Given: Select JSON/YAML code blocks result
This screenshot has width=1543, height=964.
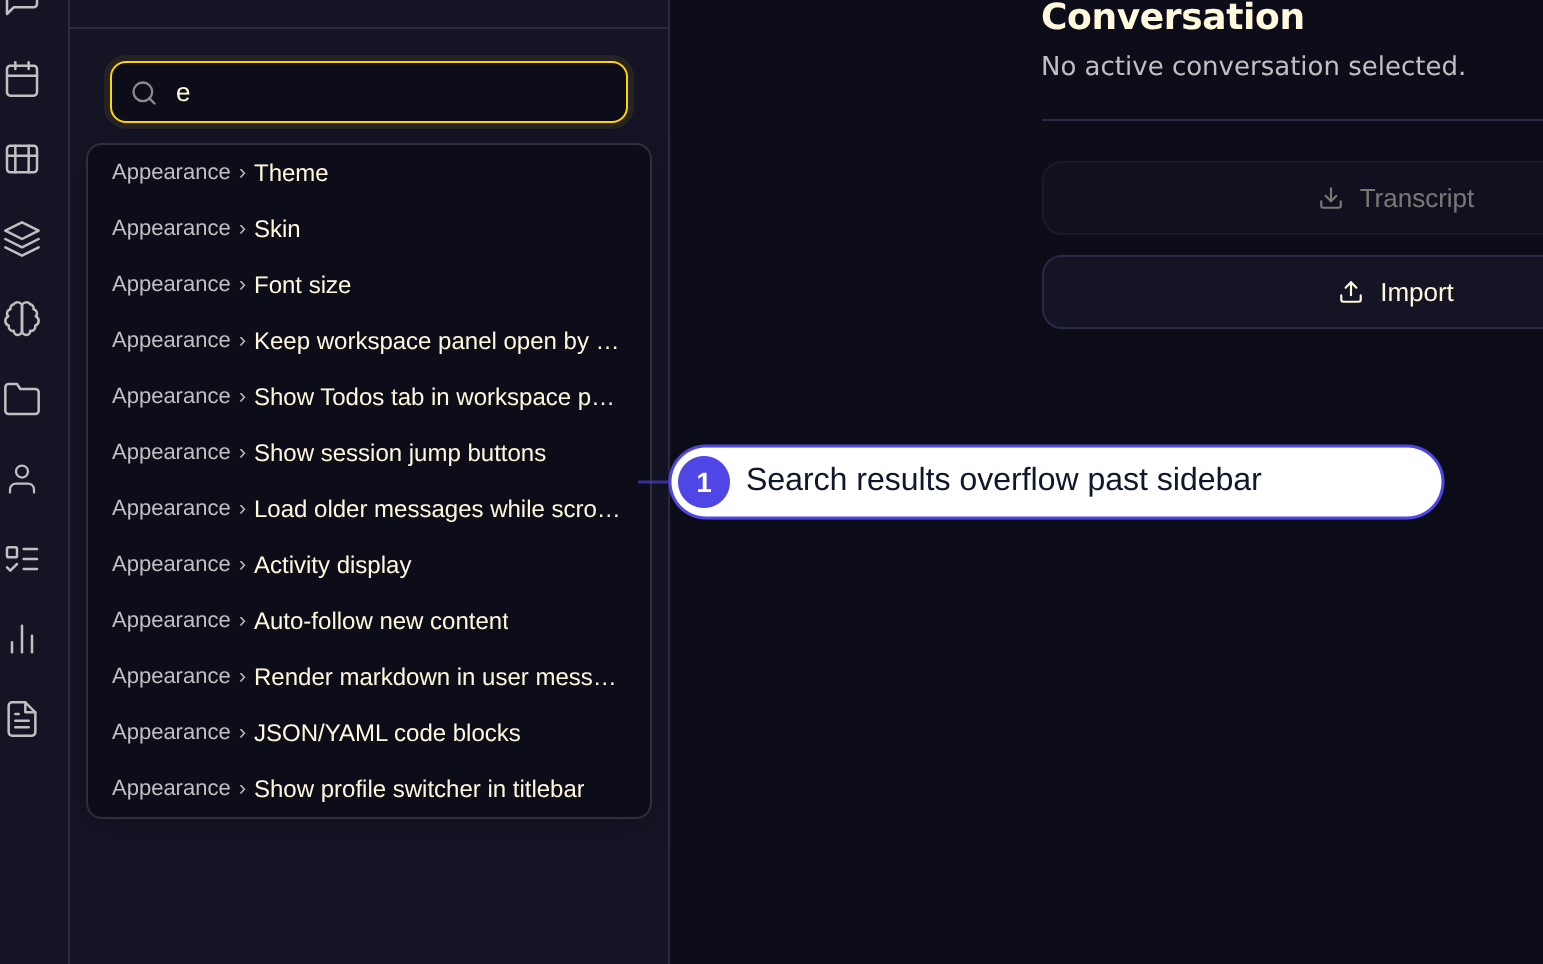Looking at the screenshot, I should pos(369,733).
